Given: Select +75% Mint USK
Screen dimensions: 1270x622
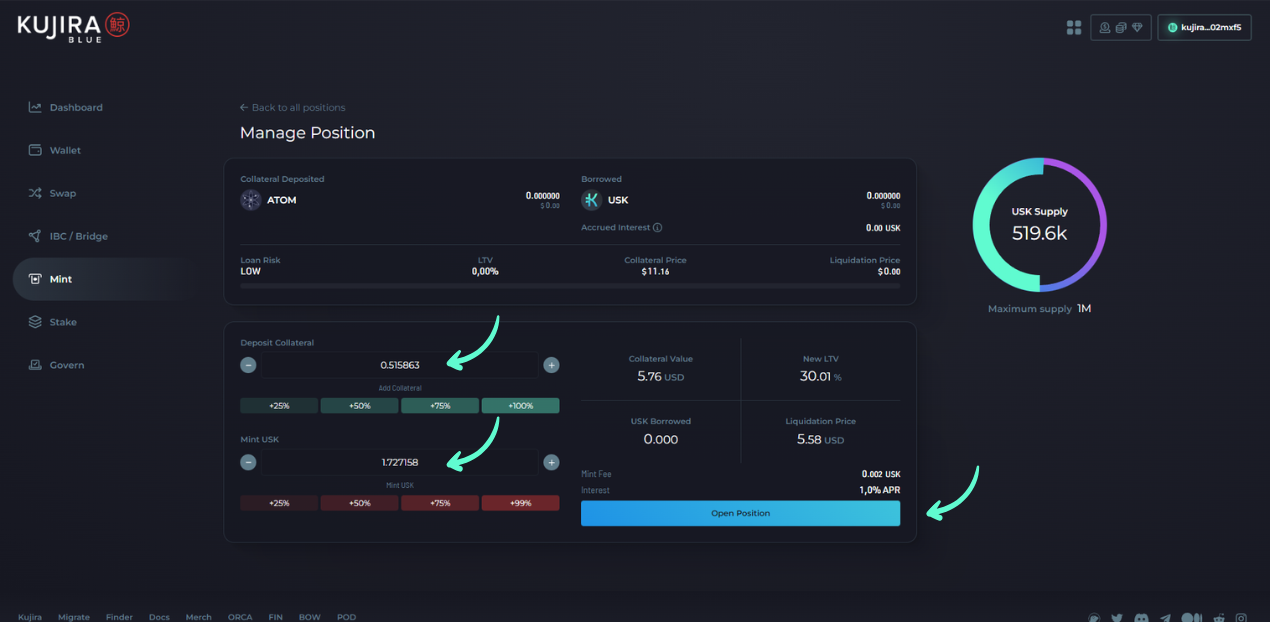Looking at the screenshot, I should (440, 503).
